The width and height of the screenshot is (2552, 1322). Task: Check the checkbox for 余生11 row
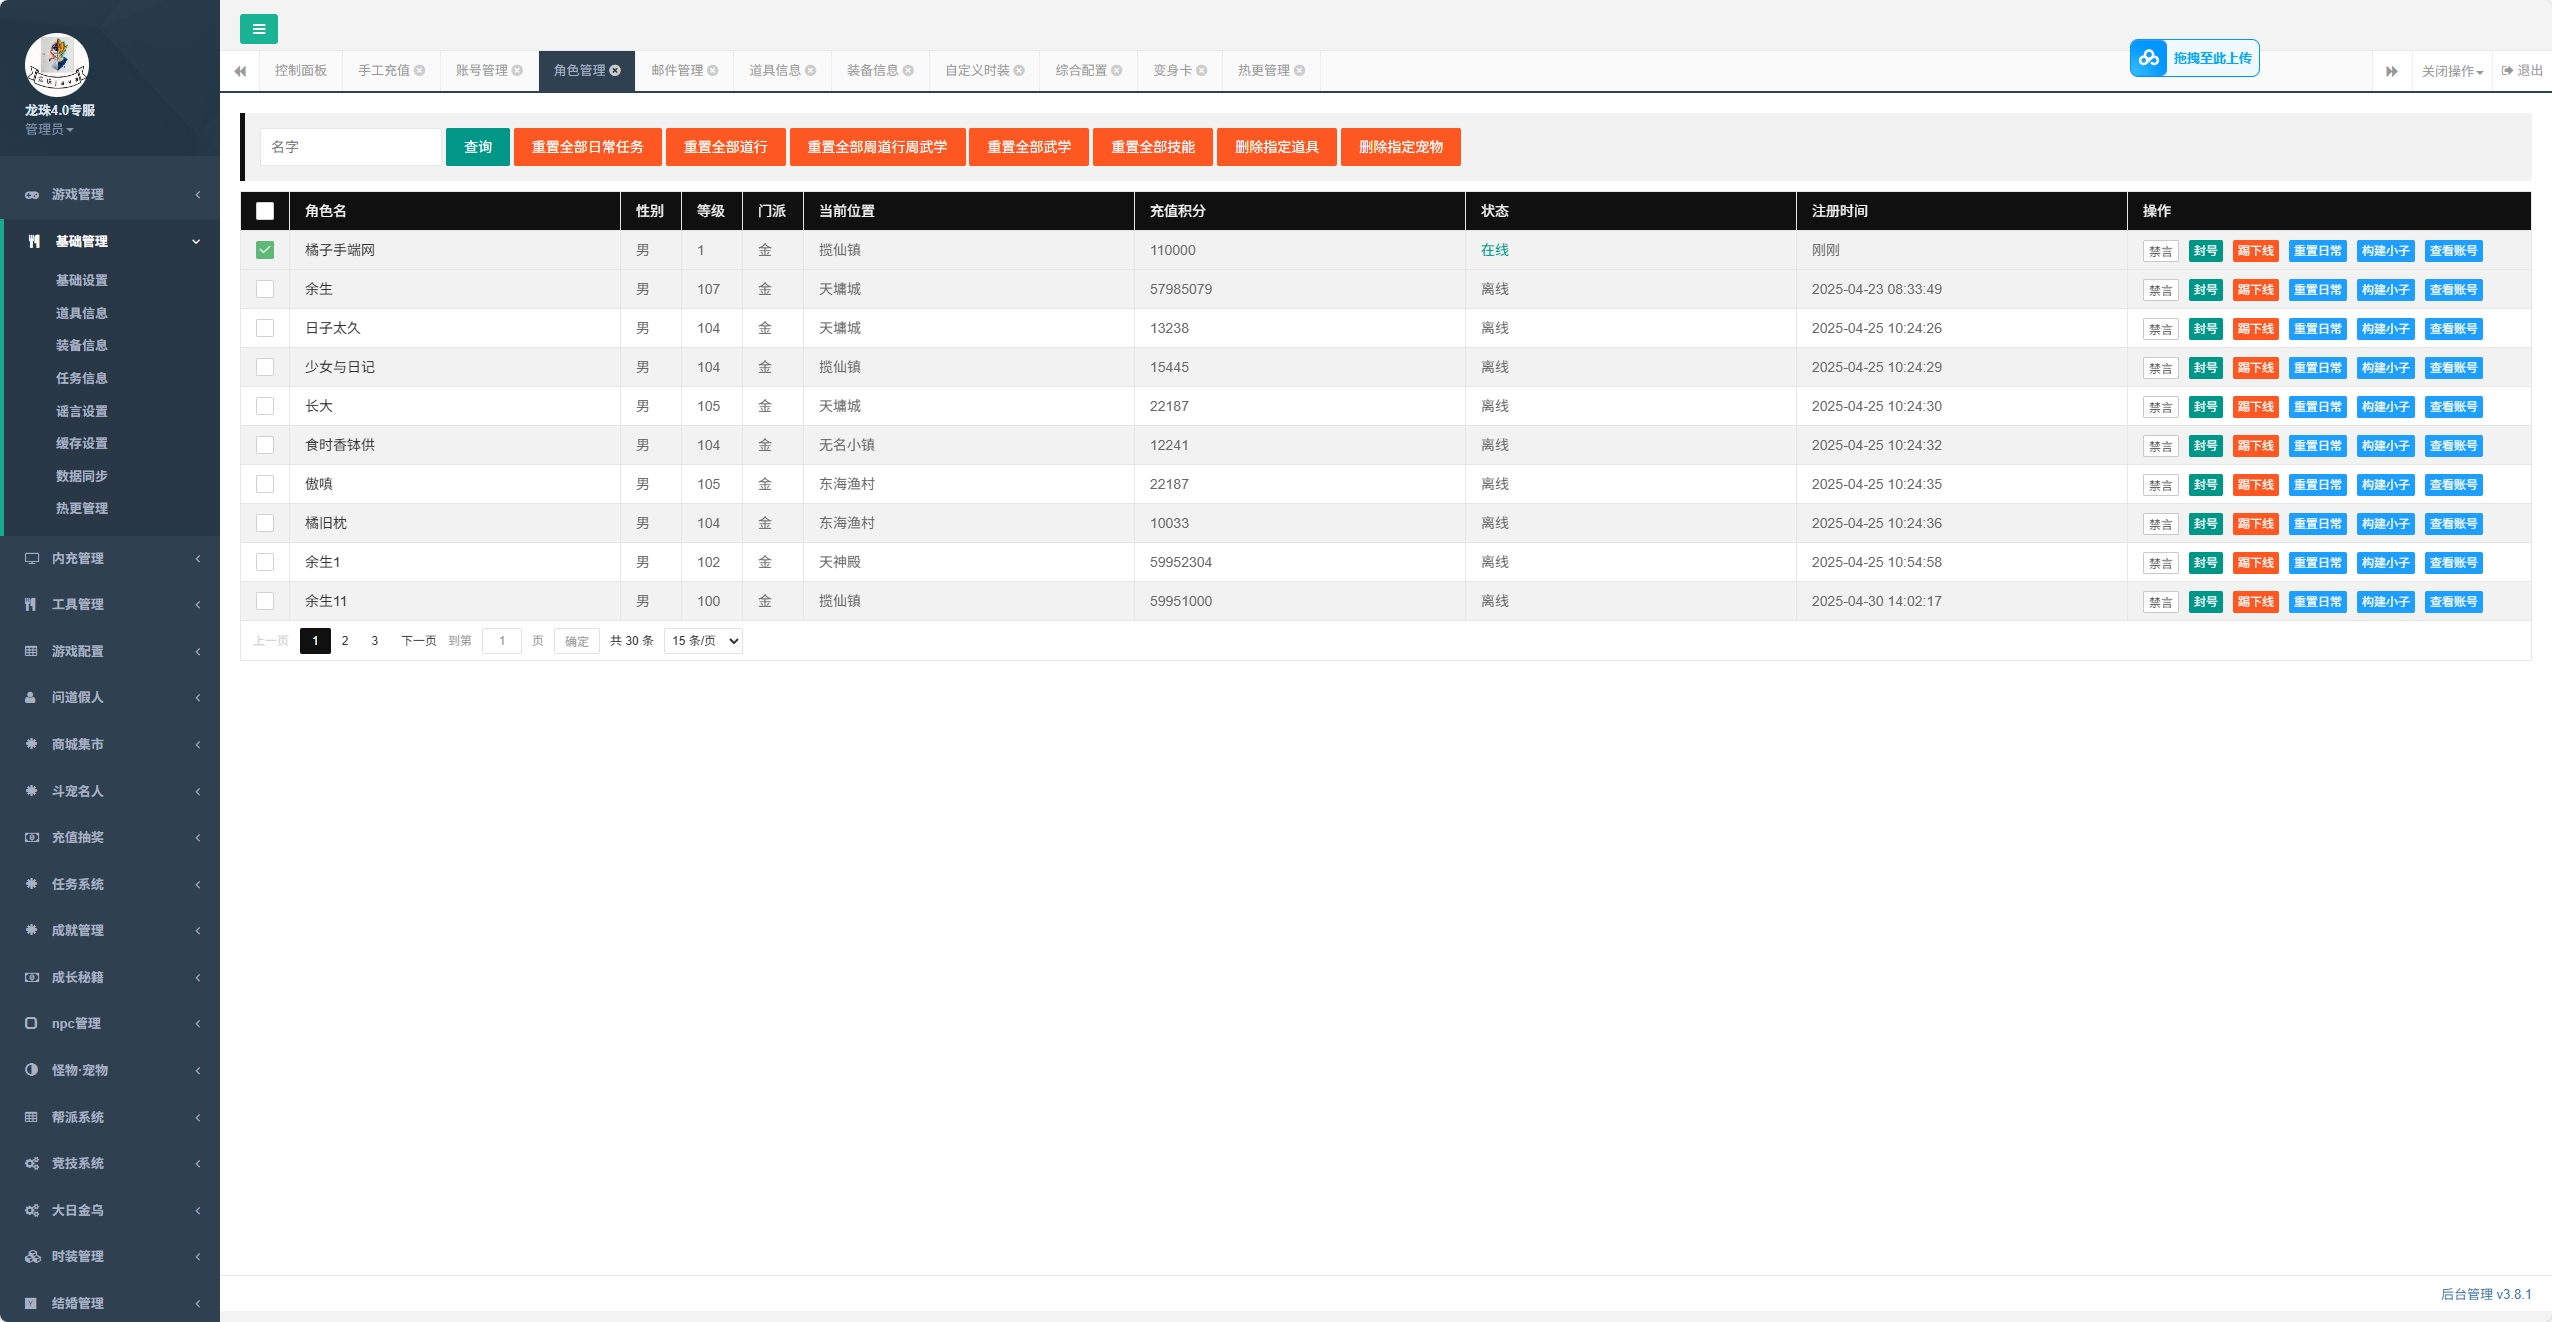265,601
